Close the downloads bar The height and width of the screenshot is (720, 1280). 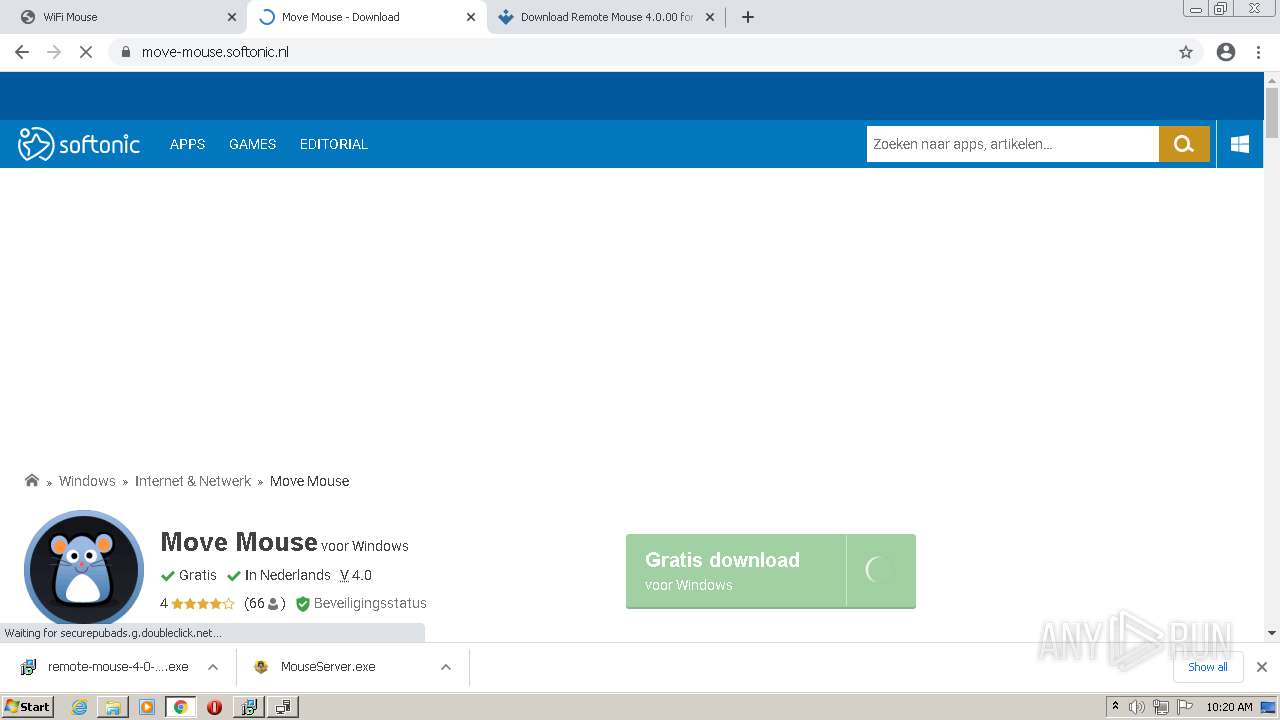(1262, 667)
